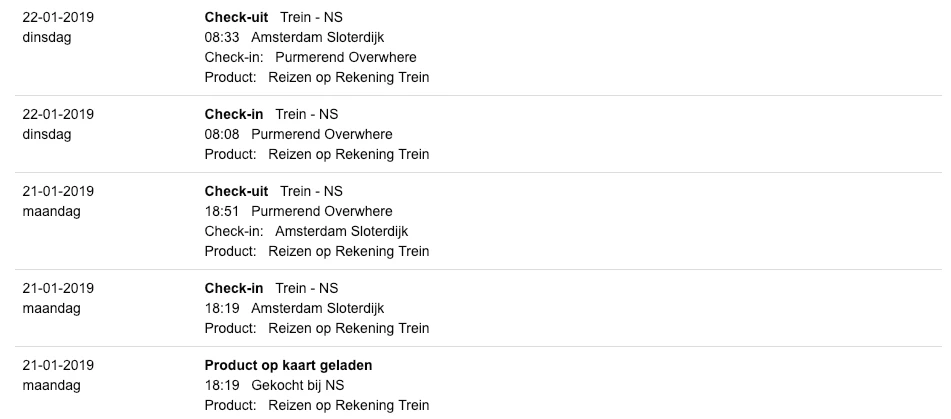Image resolution: width=951 pixels, height=419 pixels.
Task: Click the 08:33 Check-uit heading
Action: pos(273,17)
